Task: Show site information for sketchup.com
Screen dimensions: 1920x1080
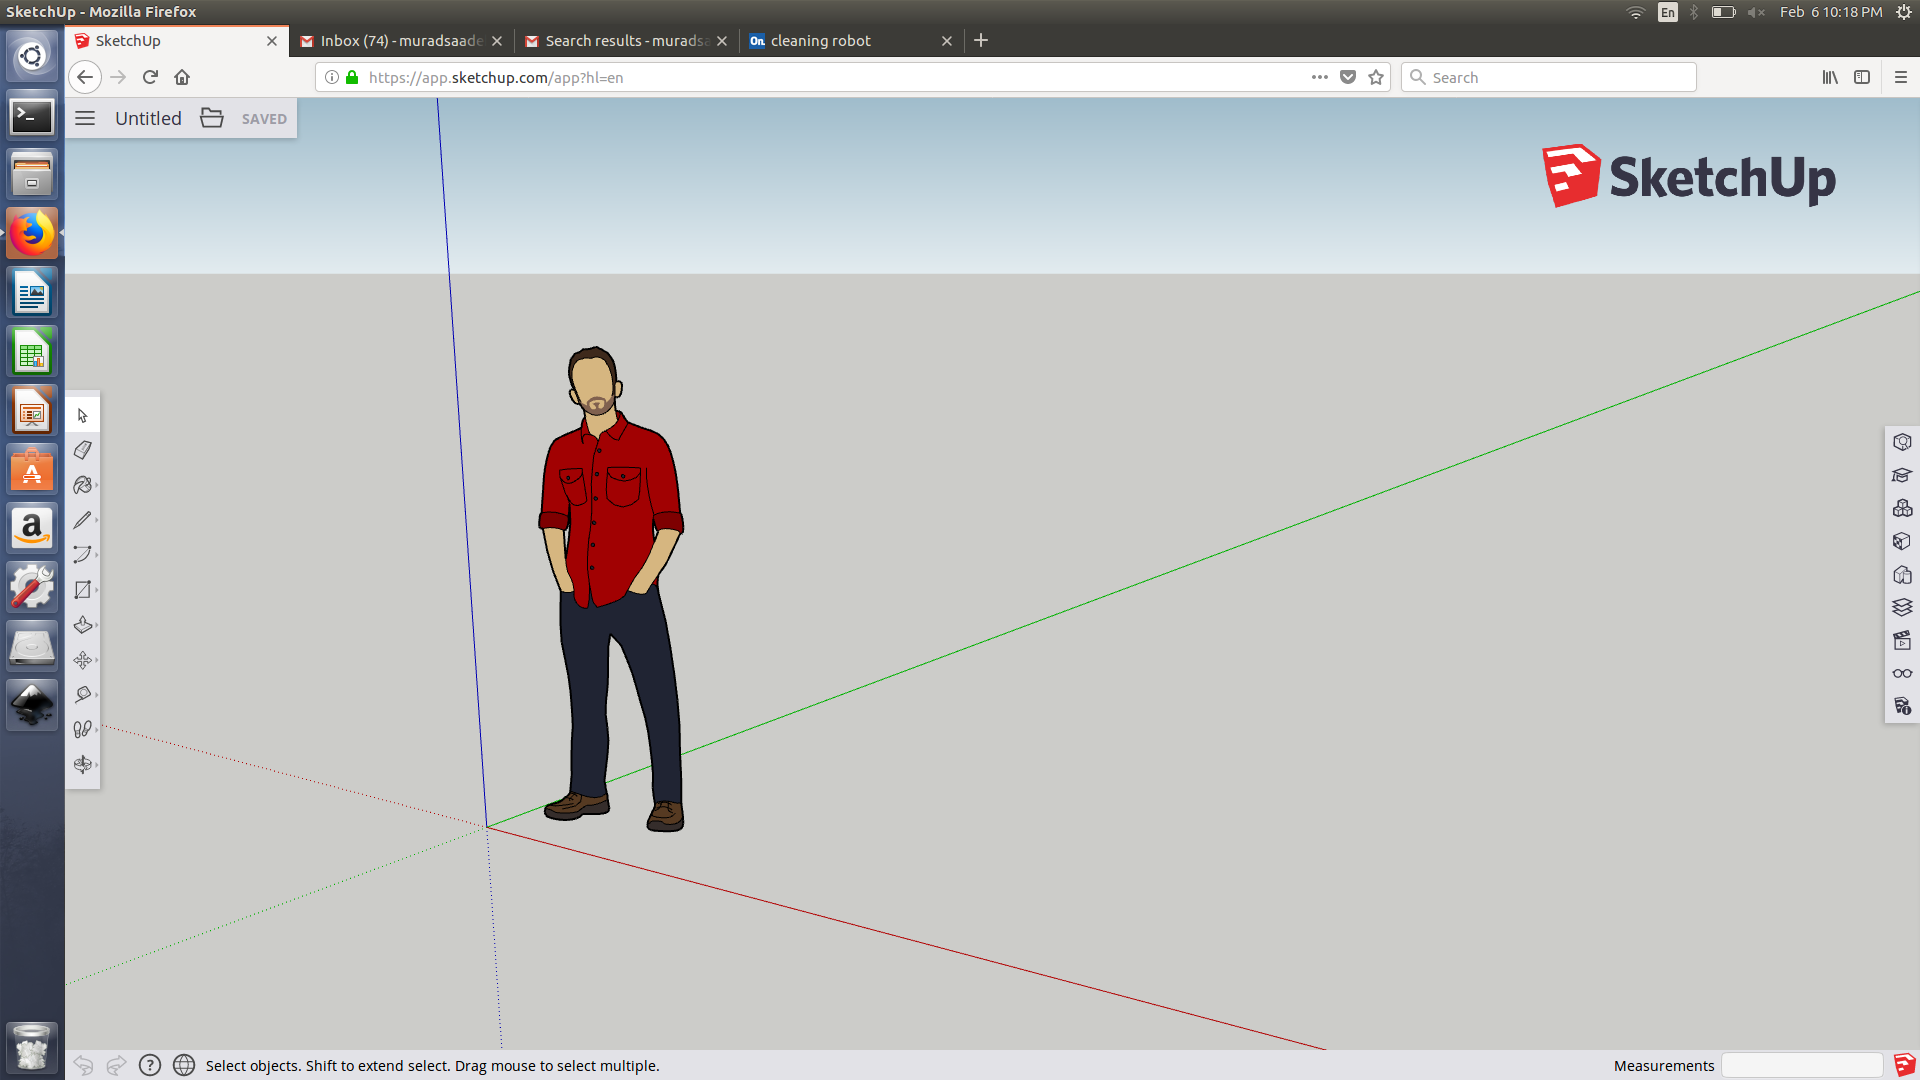Action: click(x=332, y=77)
